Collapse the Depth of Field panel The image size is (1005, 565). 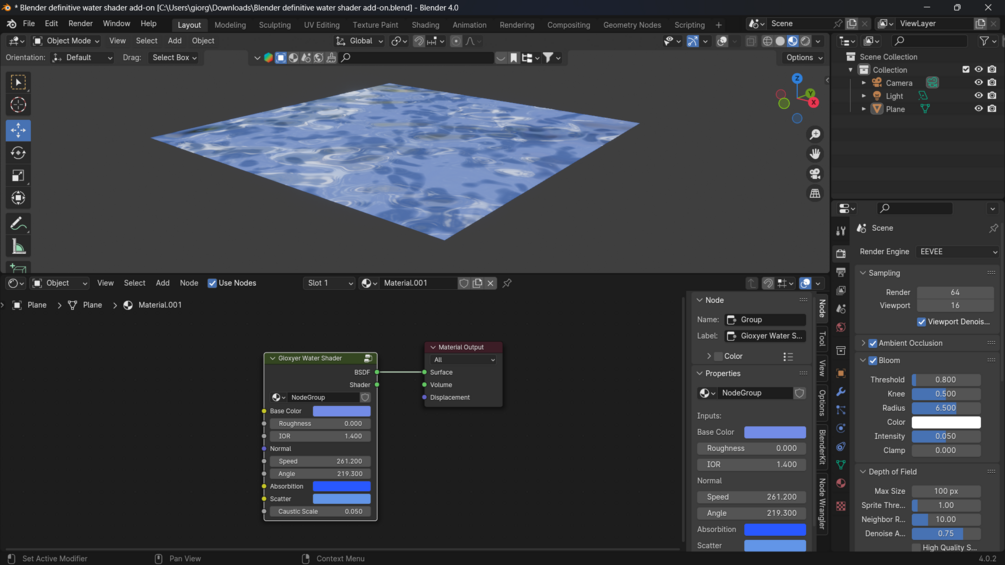click(x=863, y=472)
